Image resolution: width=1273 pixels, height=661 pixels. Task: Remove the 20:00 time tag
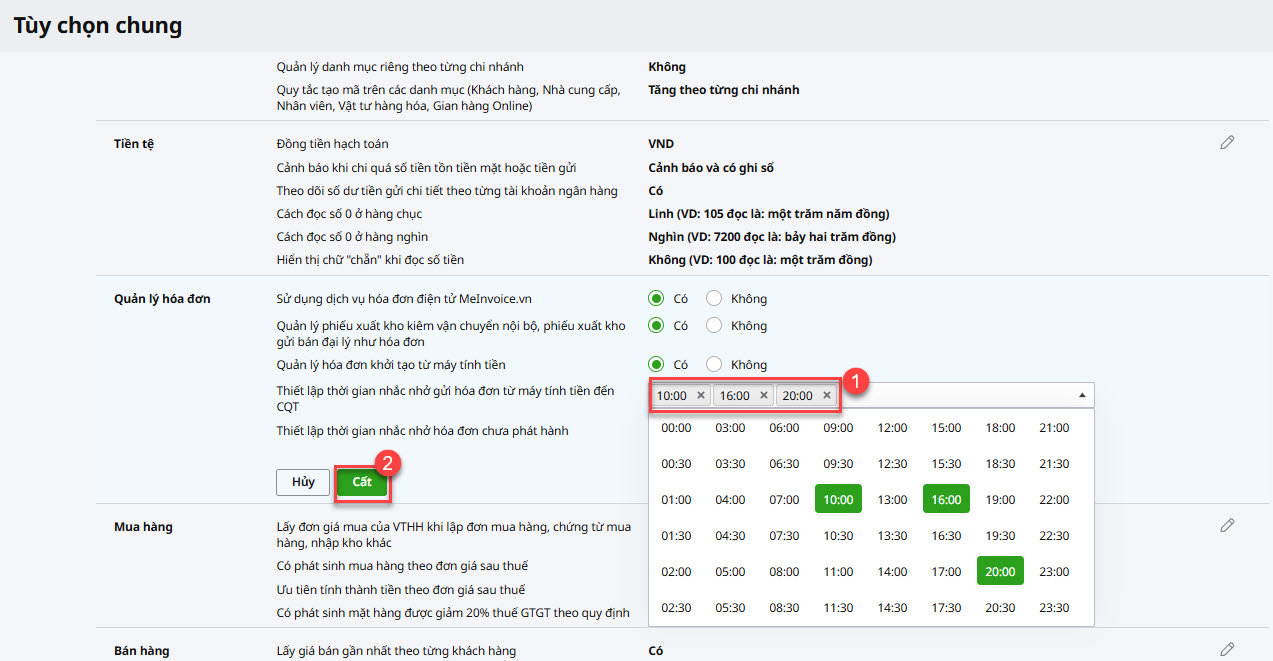[x=827, y=395]
